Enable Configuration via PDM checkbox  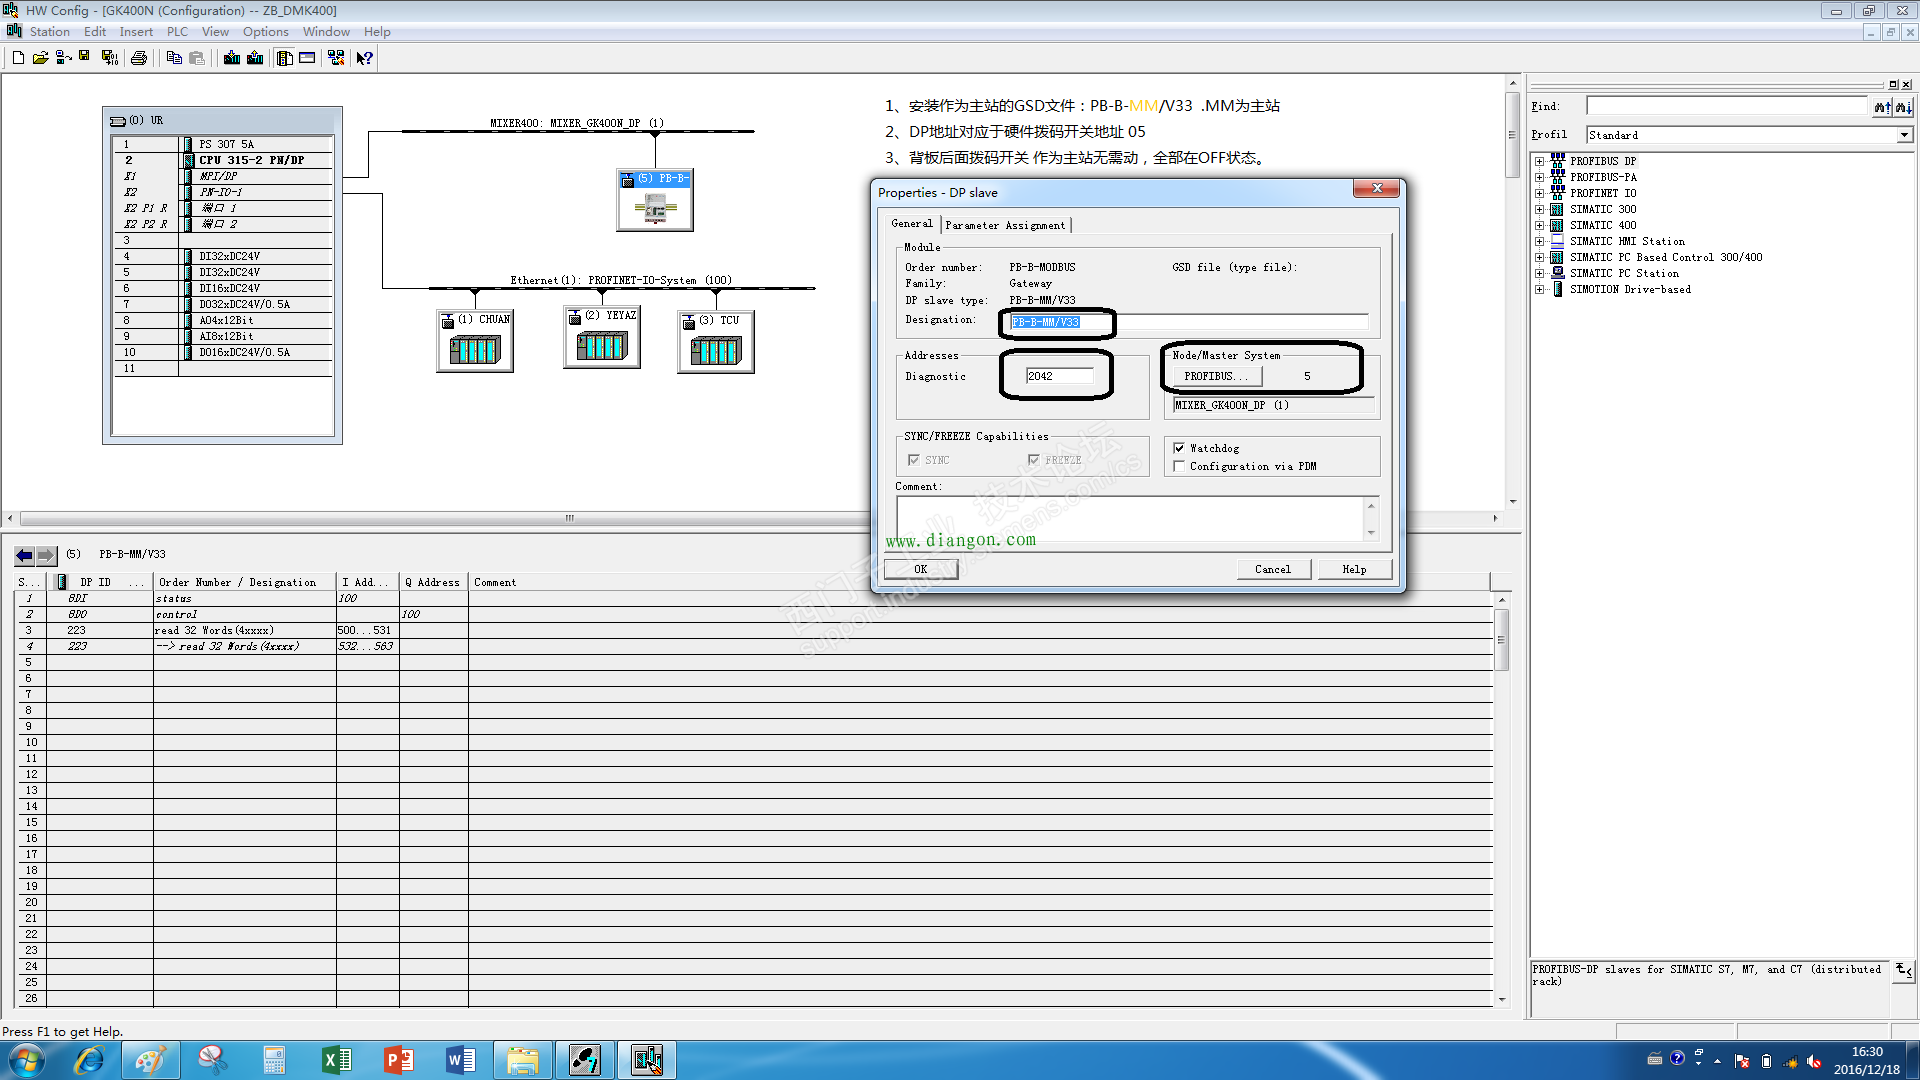(x=1179, y=467)
